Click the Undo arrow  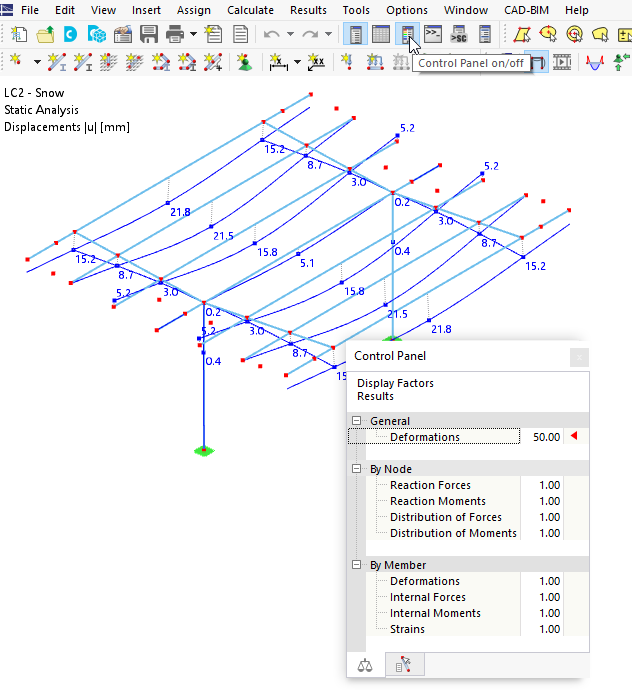pyautogui.click(x=272, y=34)
